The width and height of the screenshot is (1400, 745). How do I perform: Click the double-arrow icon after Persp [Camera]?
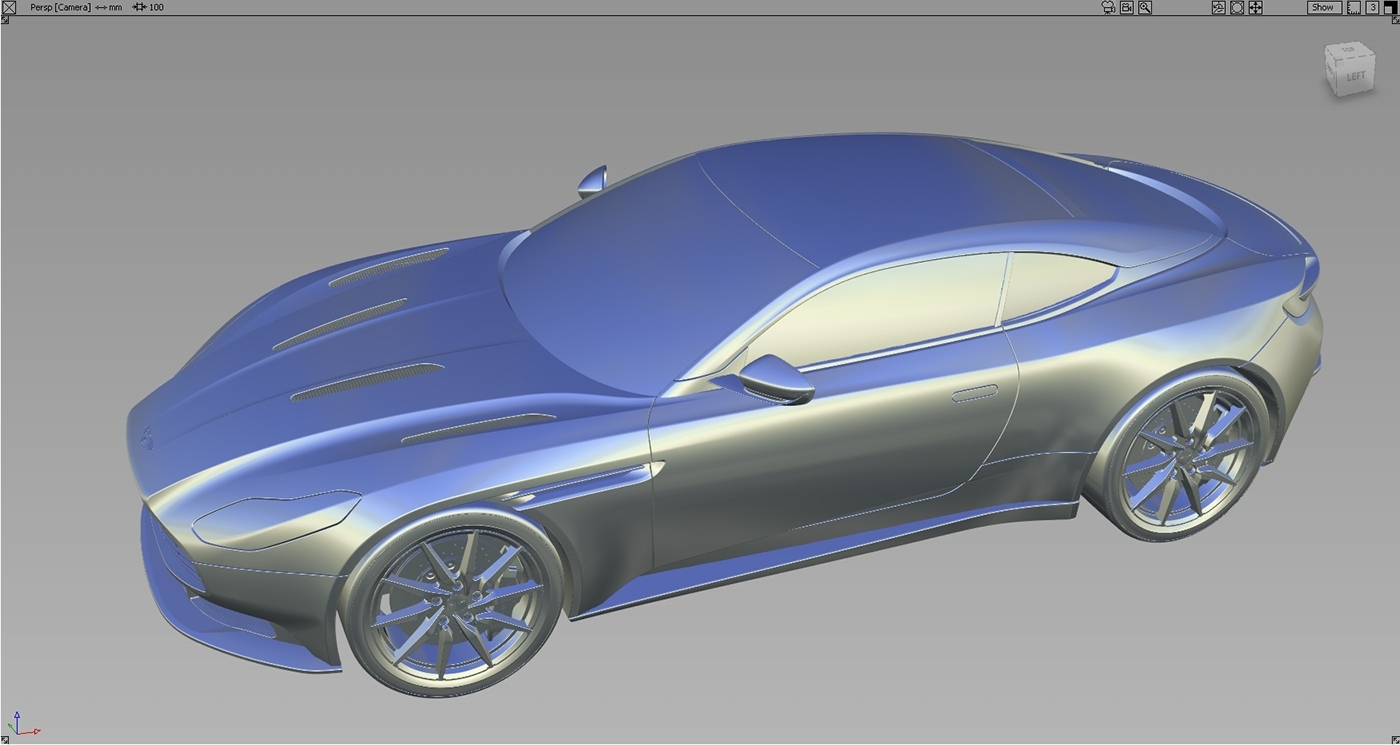(101, 7)
